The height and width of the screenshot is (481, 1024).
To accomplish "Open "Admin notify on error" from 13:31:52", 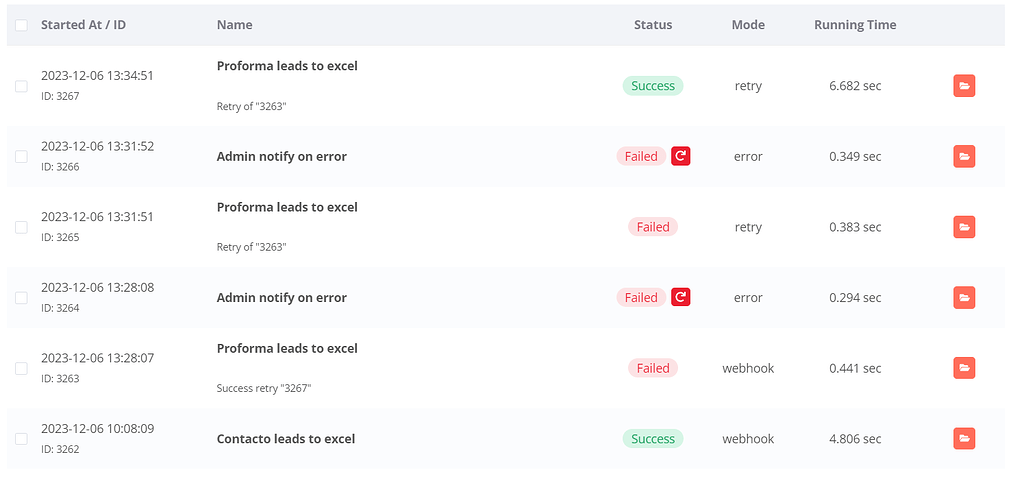I will pyautogui.click(x=282, y=156).
